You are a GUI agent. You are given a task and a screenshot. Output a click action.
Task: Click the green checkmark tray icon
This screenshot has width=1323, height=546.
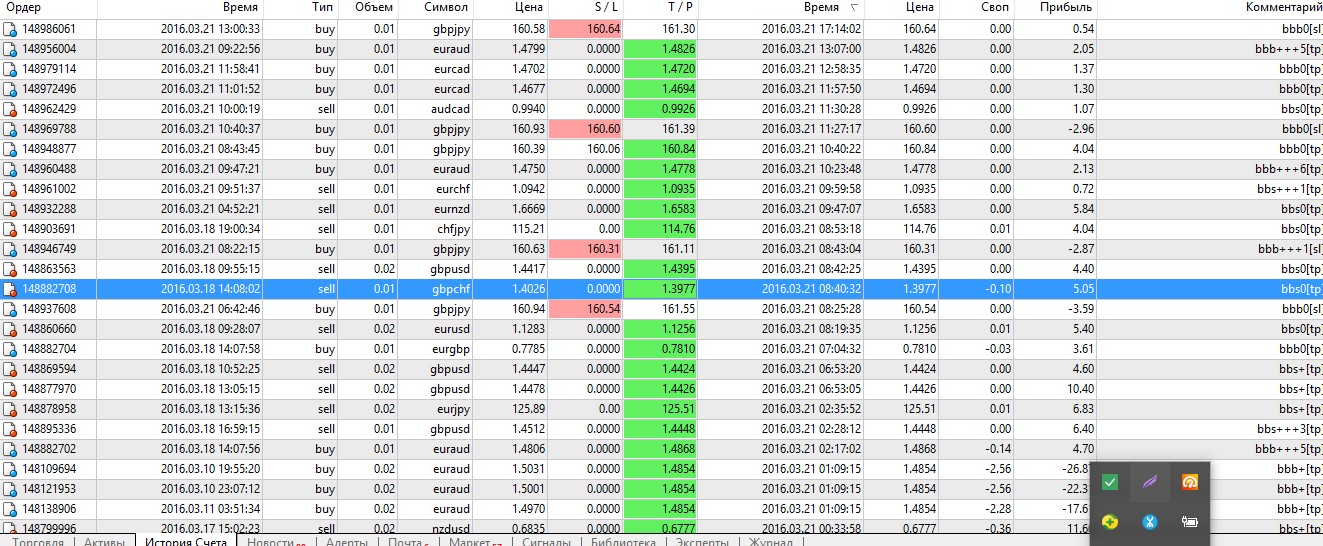tap(1109, 482)
